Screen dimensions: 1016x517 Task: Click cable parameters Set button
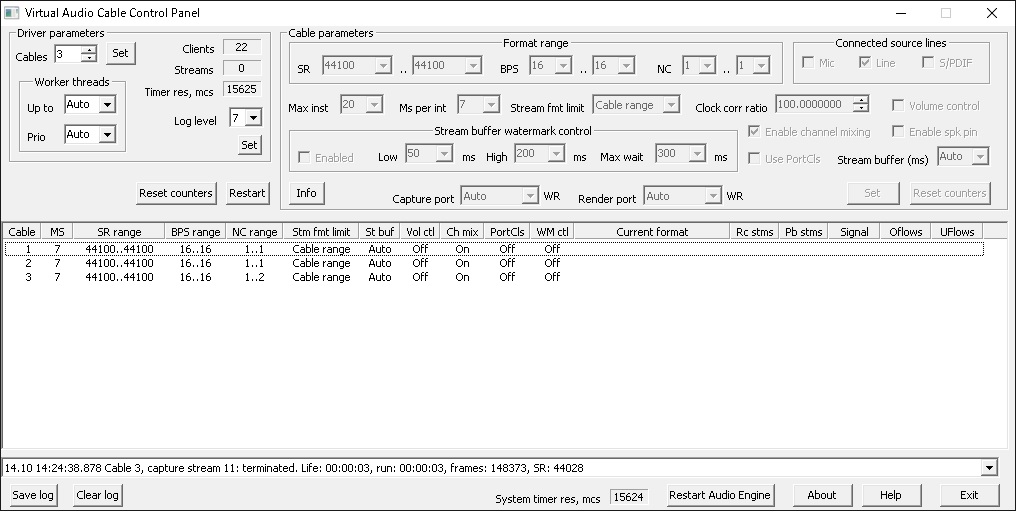(873, 193)
